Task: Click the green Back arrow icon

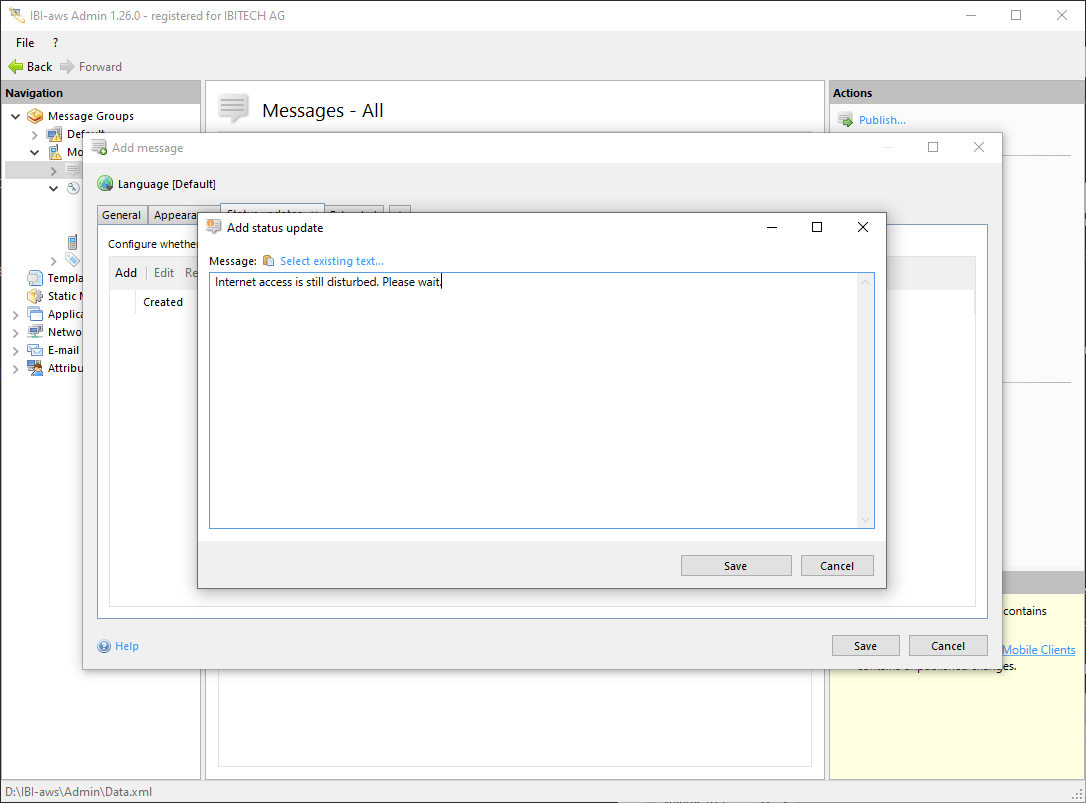Action: click(x=15, y=67)
